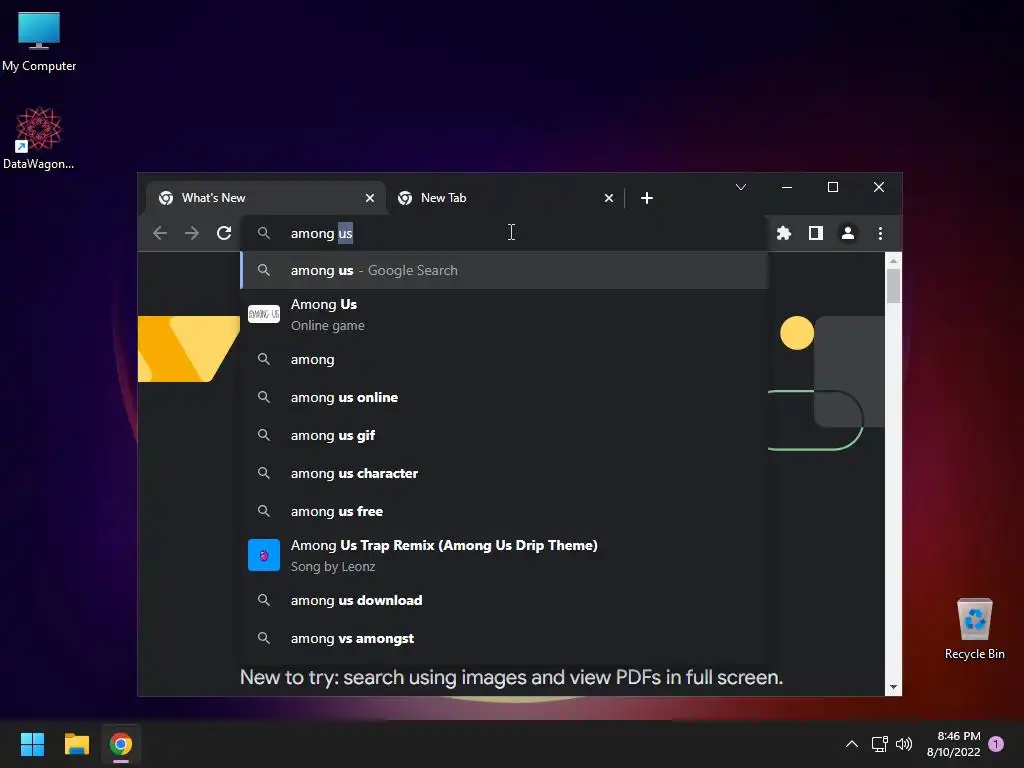The image size is (1024, 768).
Task: Choose the Among Us Online game suggestion
Action: [x=505, y=314]
